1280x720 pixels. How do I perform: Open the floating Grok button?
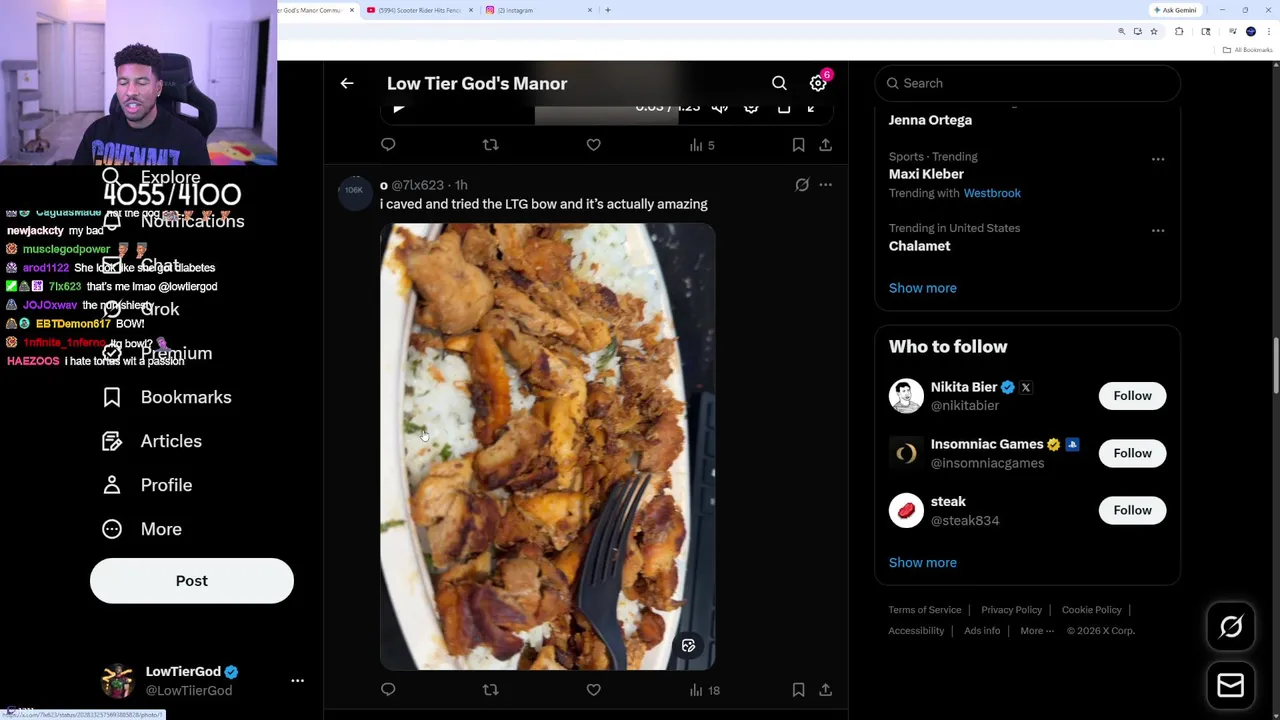coord(1231,627)
